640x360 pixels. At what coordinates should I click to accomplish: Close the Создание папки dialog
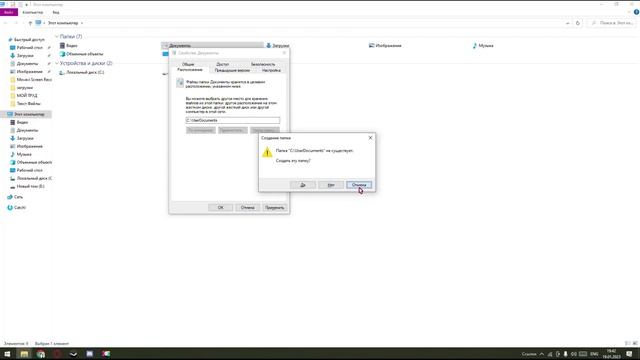370,138
